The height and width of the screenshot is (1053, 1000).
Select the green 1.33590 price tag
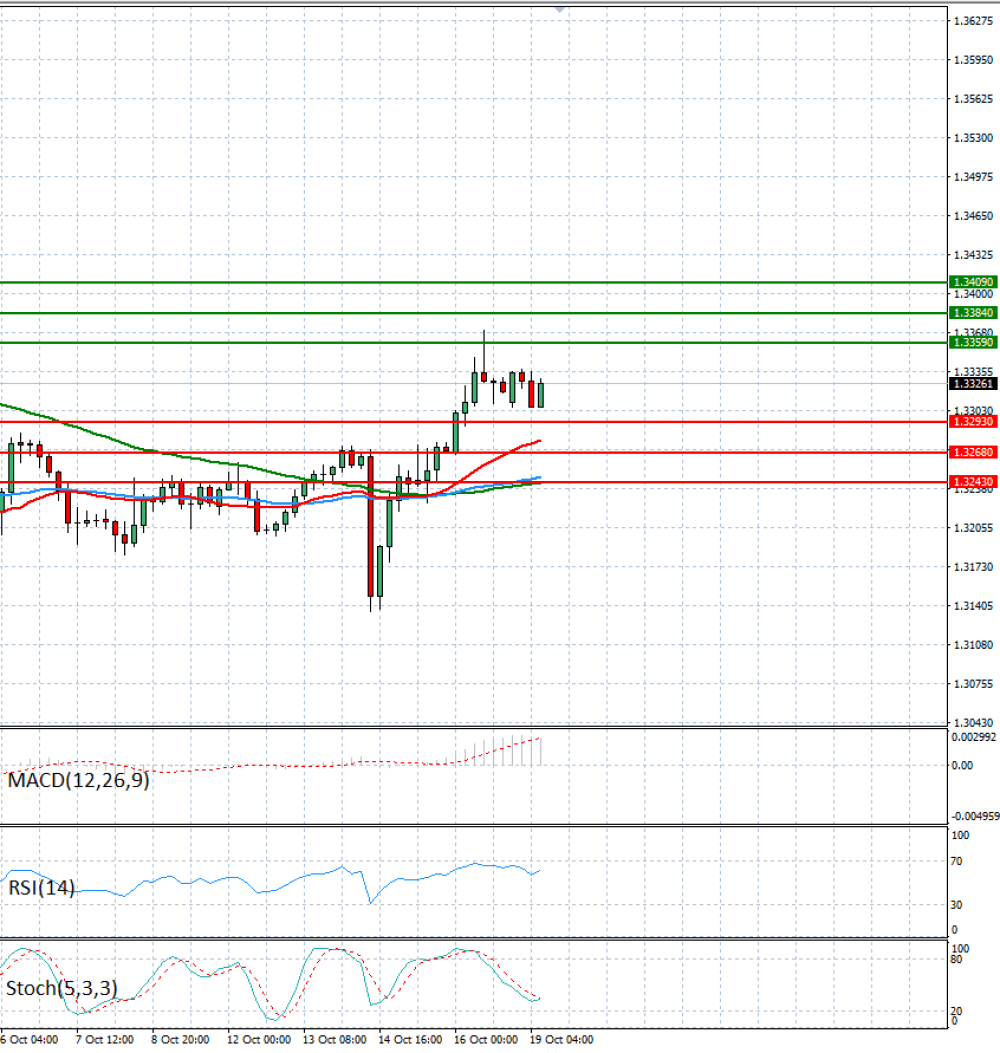pyautogui.click(x=973, y=342)
